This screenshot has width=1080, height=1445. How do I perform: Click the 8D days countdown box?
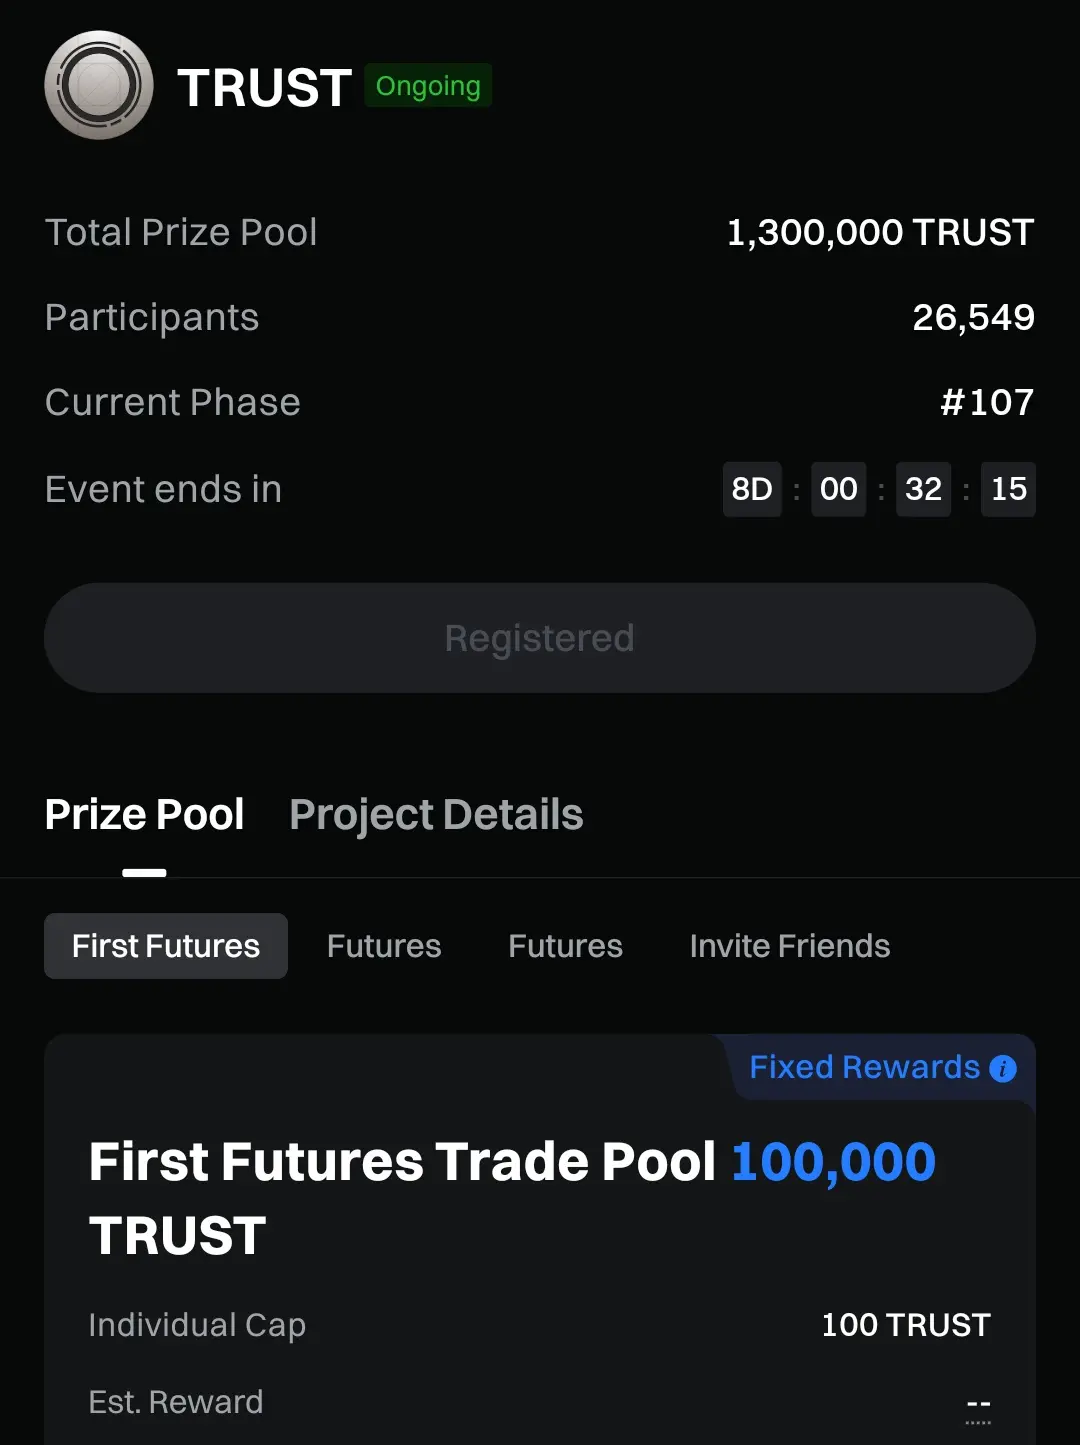(x=752, y=489)
